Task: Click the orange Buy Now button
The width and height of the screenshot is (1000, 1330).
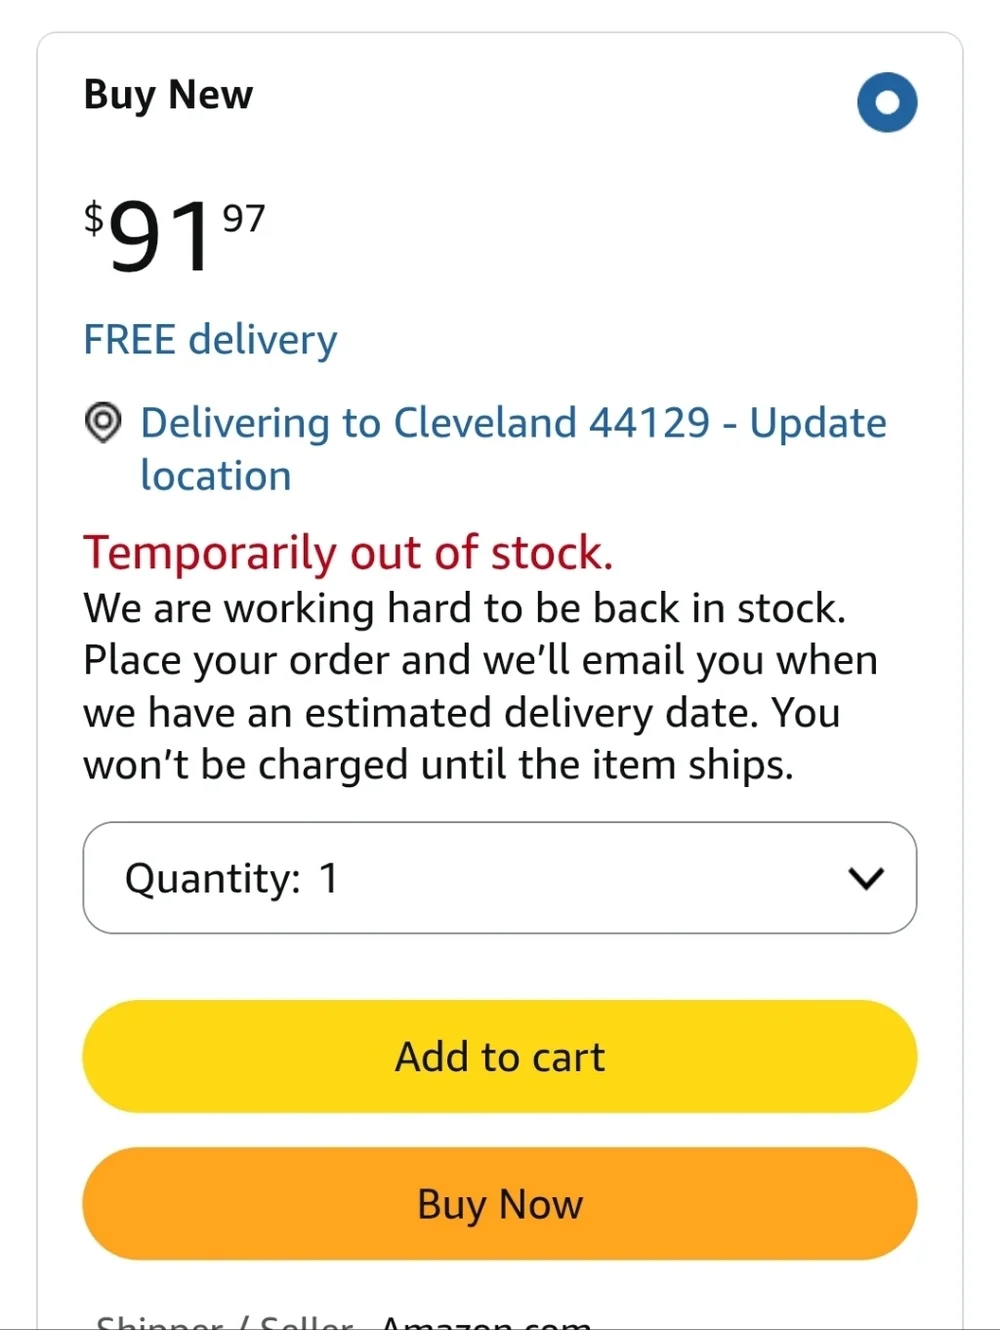Action: click(x=500, y=1204)
